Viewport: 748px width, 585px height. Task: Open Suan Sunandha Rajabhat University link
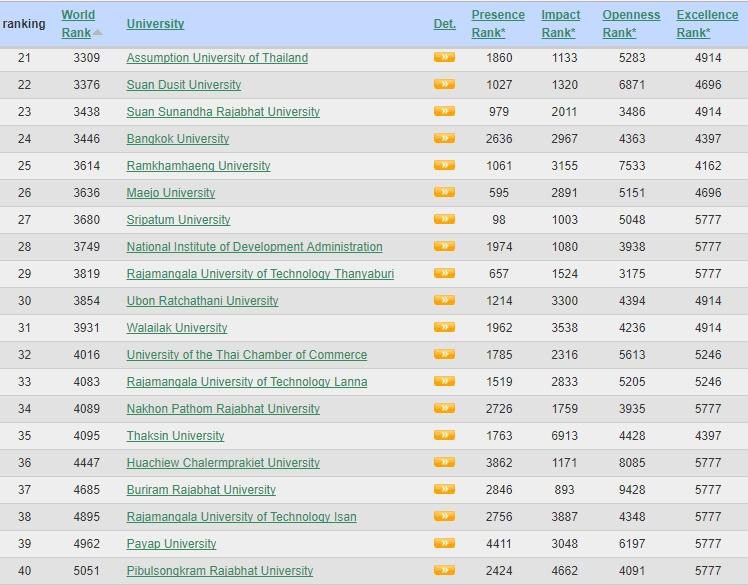223,112
